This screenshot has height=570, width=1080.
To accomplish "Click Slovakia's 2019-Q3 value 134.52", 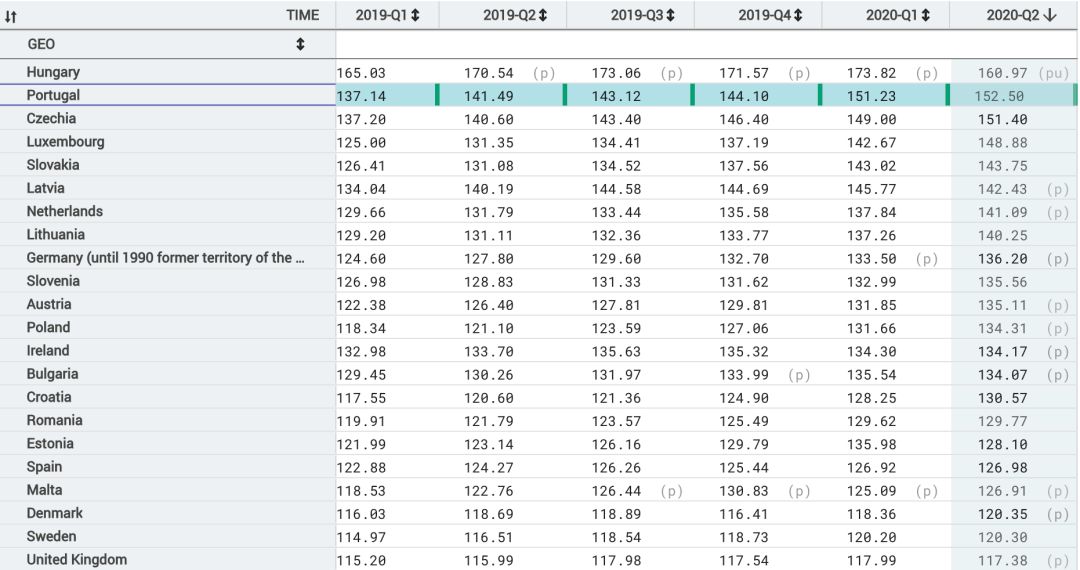I will [x=616, y=166].
